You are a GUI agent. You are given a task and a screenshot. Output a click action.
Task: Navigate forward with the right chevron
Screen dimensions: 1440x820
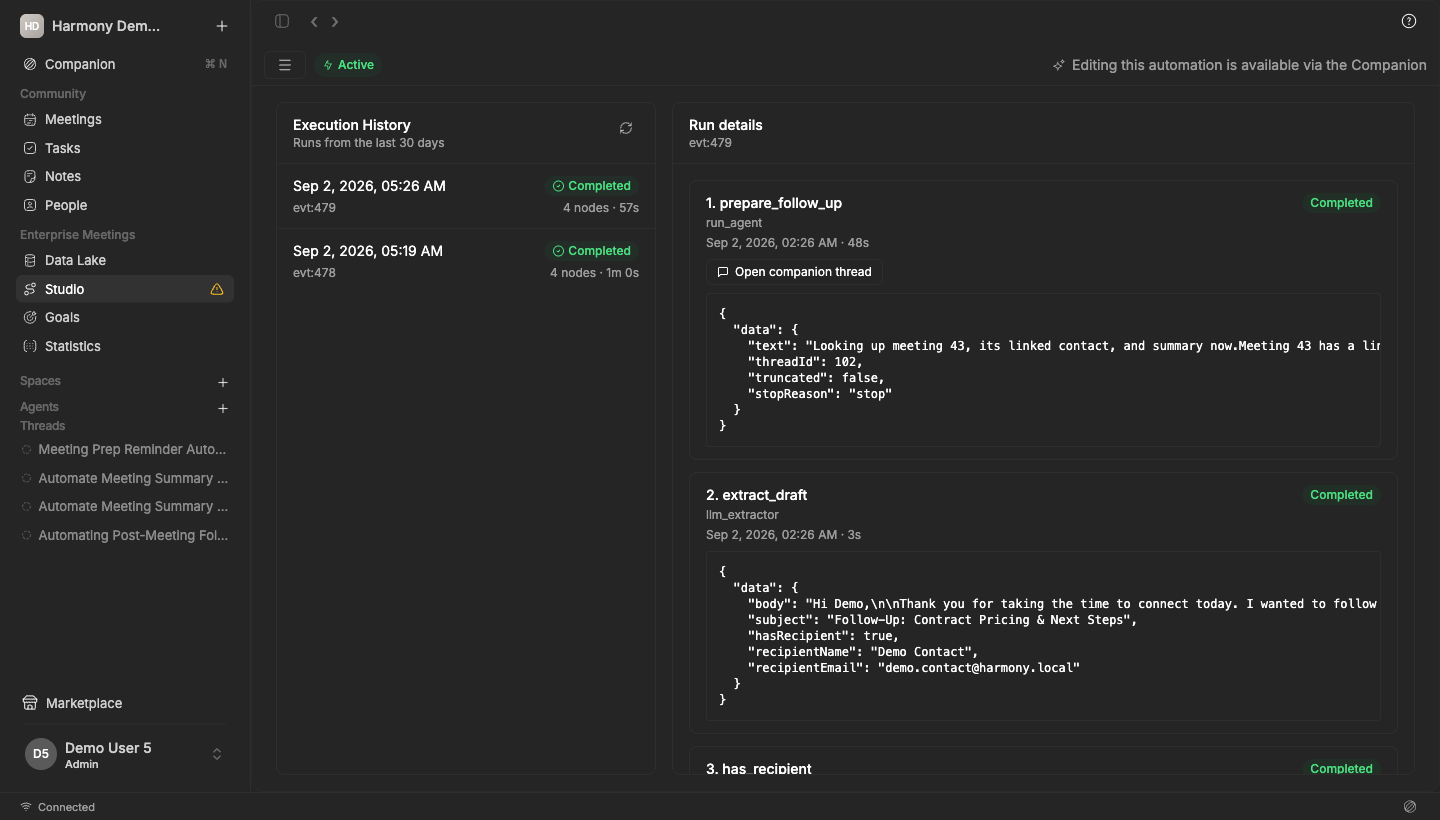tap(335, 21)
